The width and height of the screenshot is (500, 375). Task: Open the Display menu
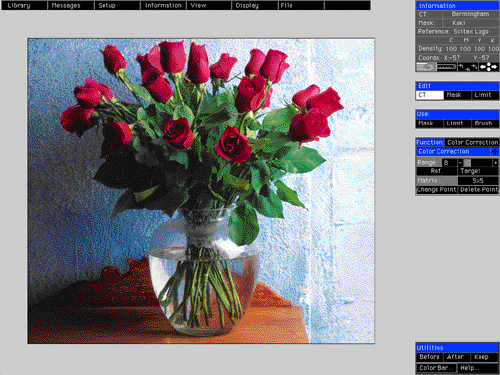(x=255, y=5)
